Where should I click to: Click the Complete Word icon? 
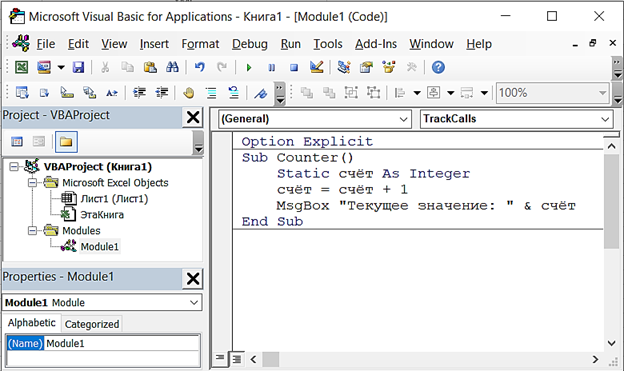tap(112, 93)
